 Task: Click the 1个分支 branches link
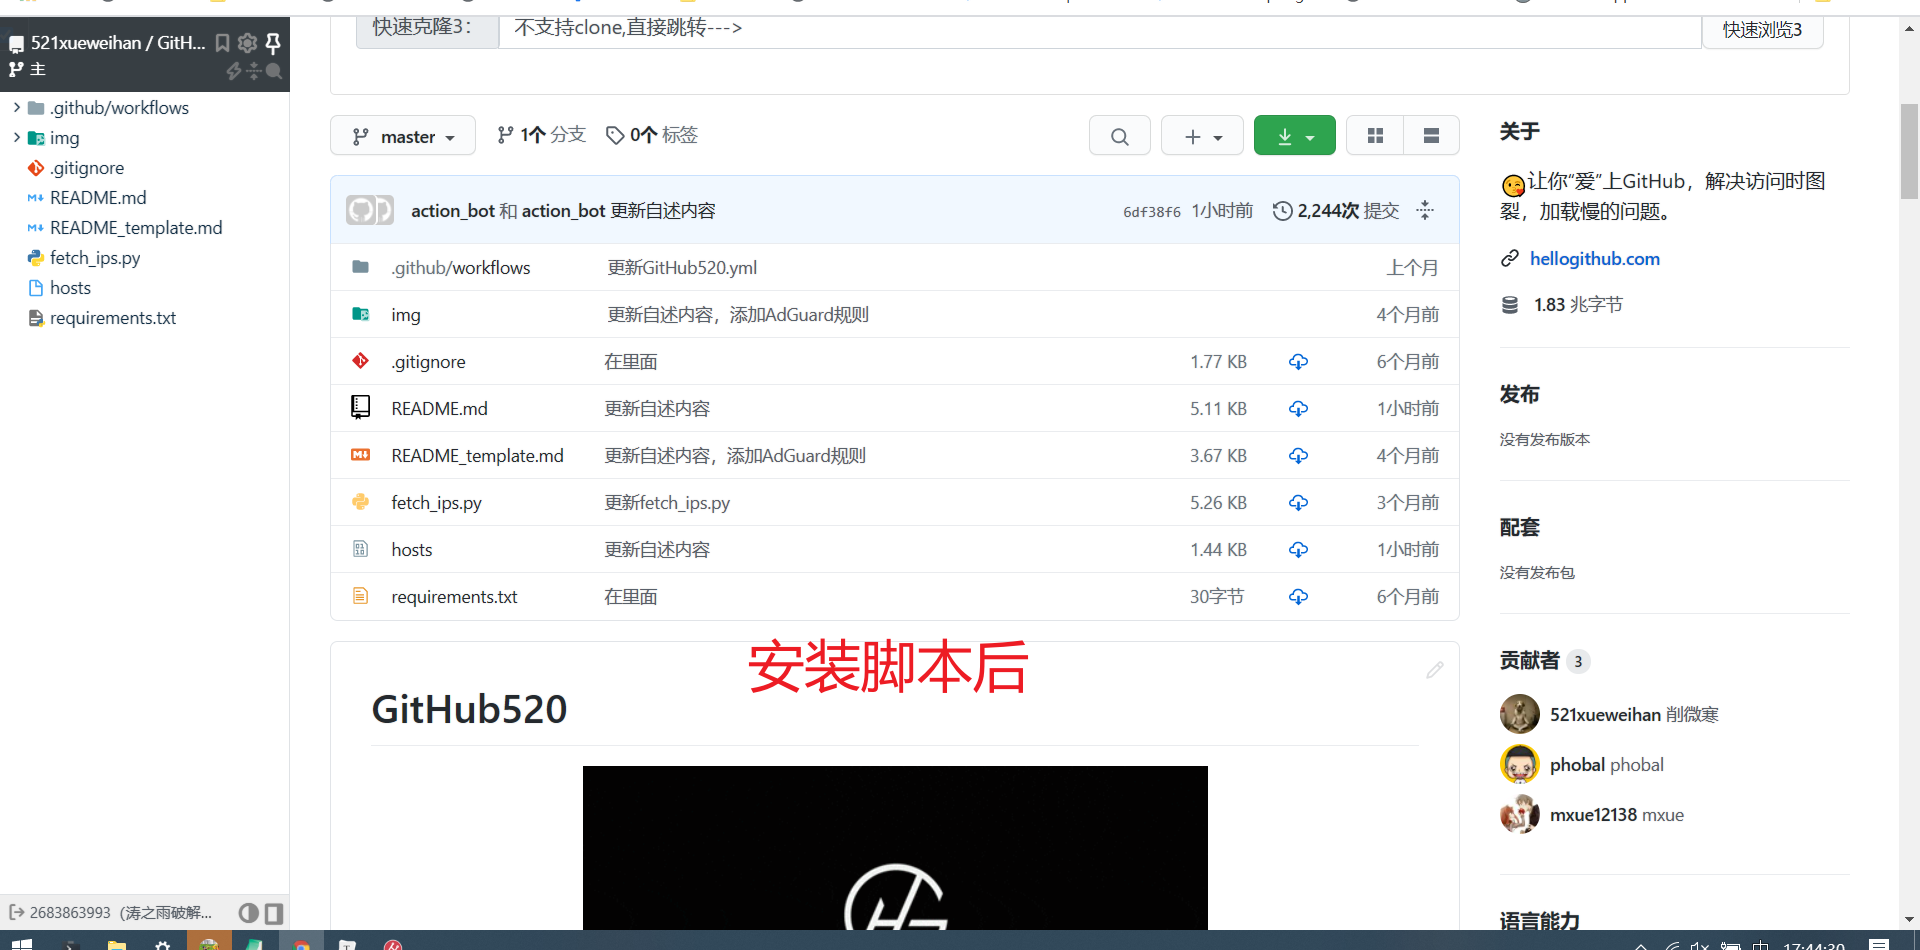point(541,135)
